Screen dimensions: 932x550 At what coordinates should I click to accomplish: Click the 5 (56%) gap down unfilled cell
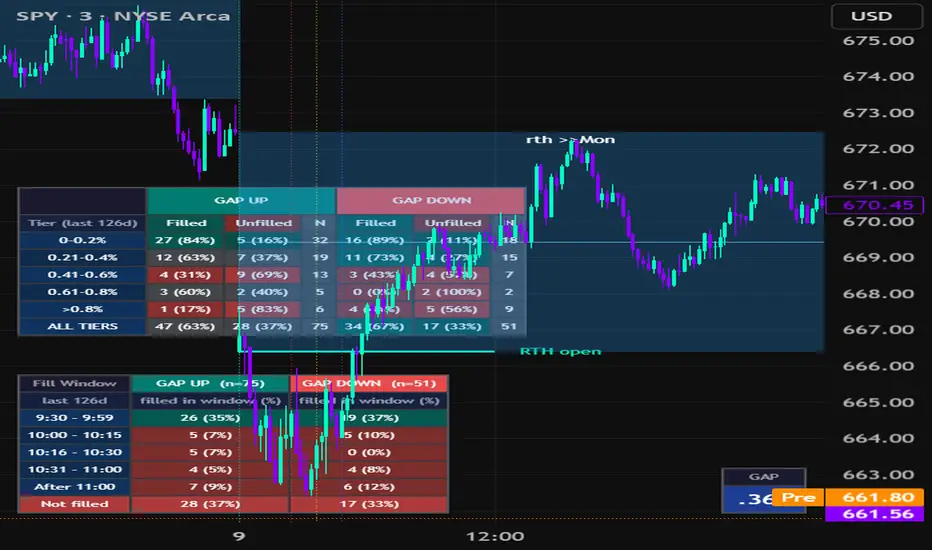click(452, 309)
